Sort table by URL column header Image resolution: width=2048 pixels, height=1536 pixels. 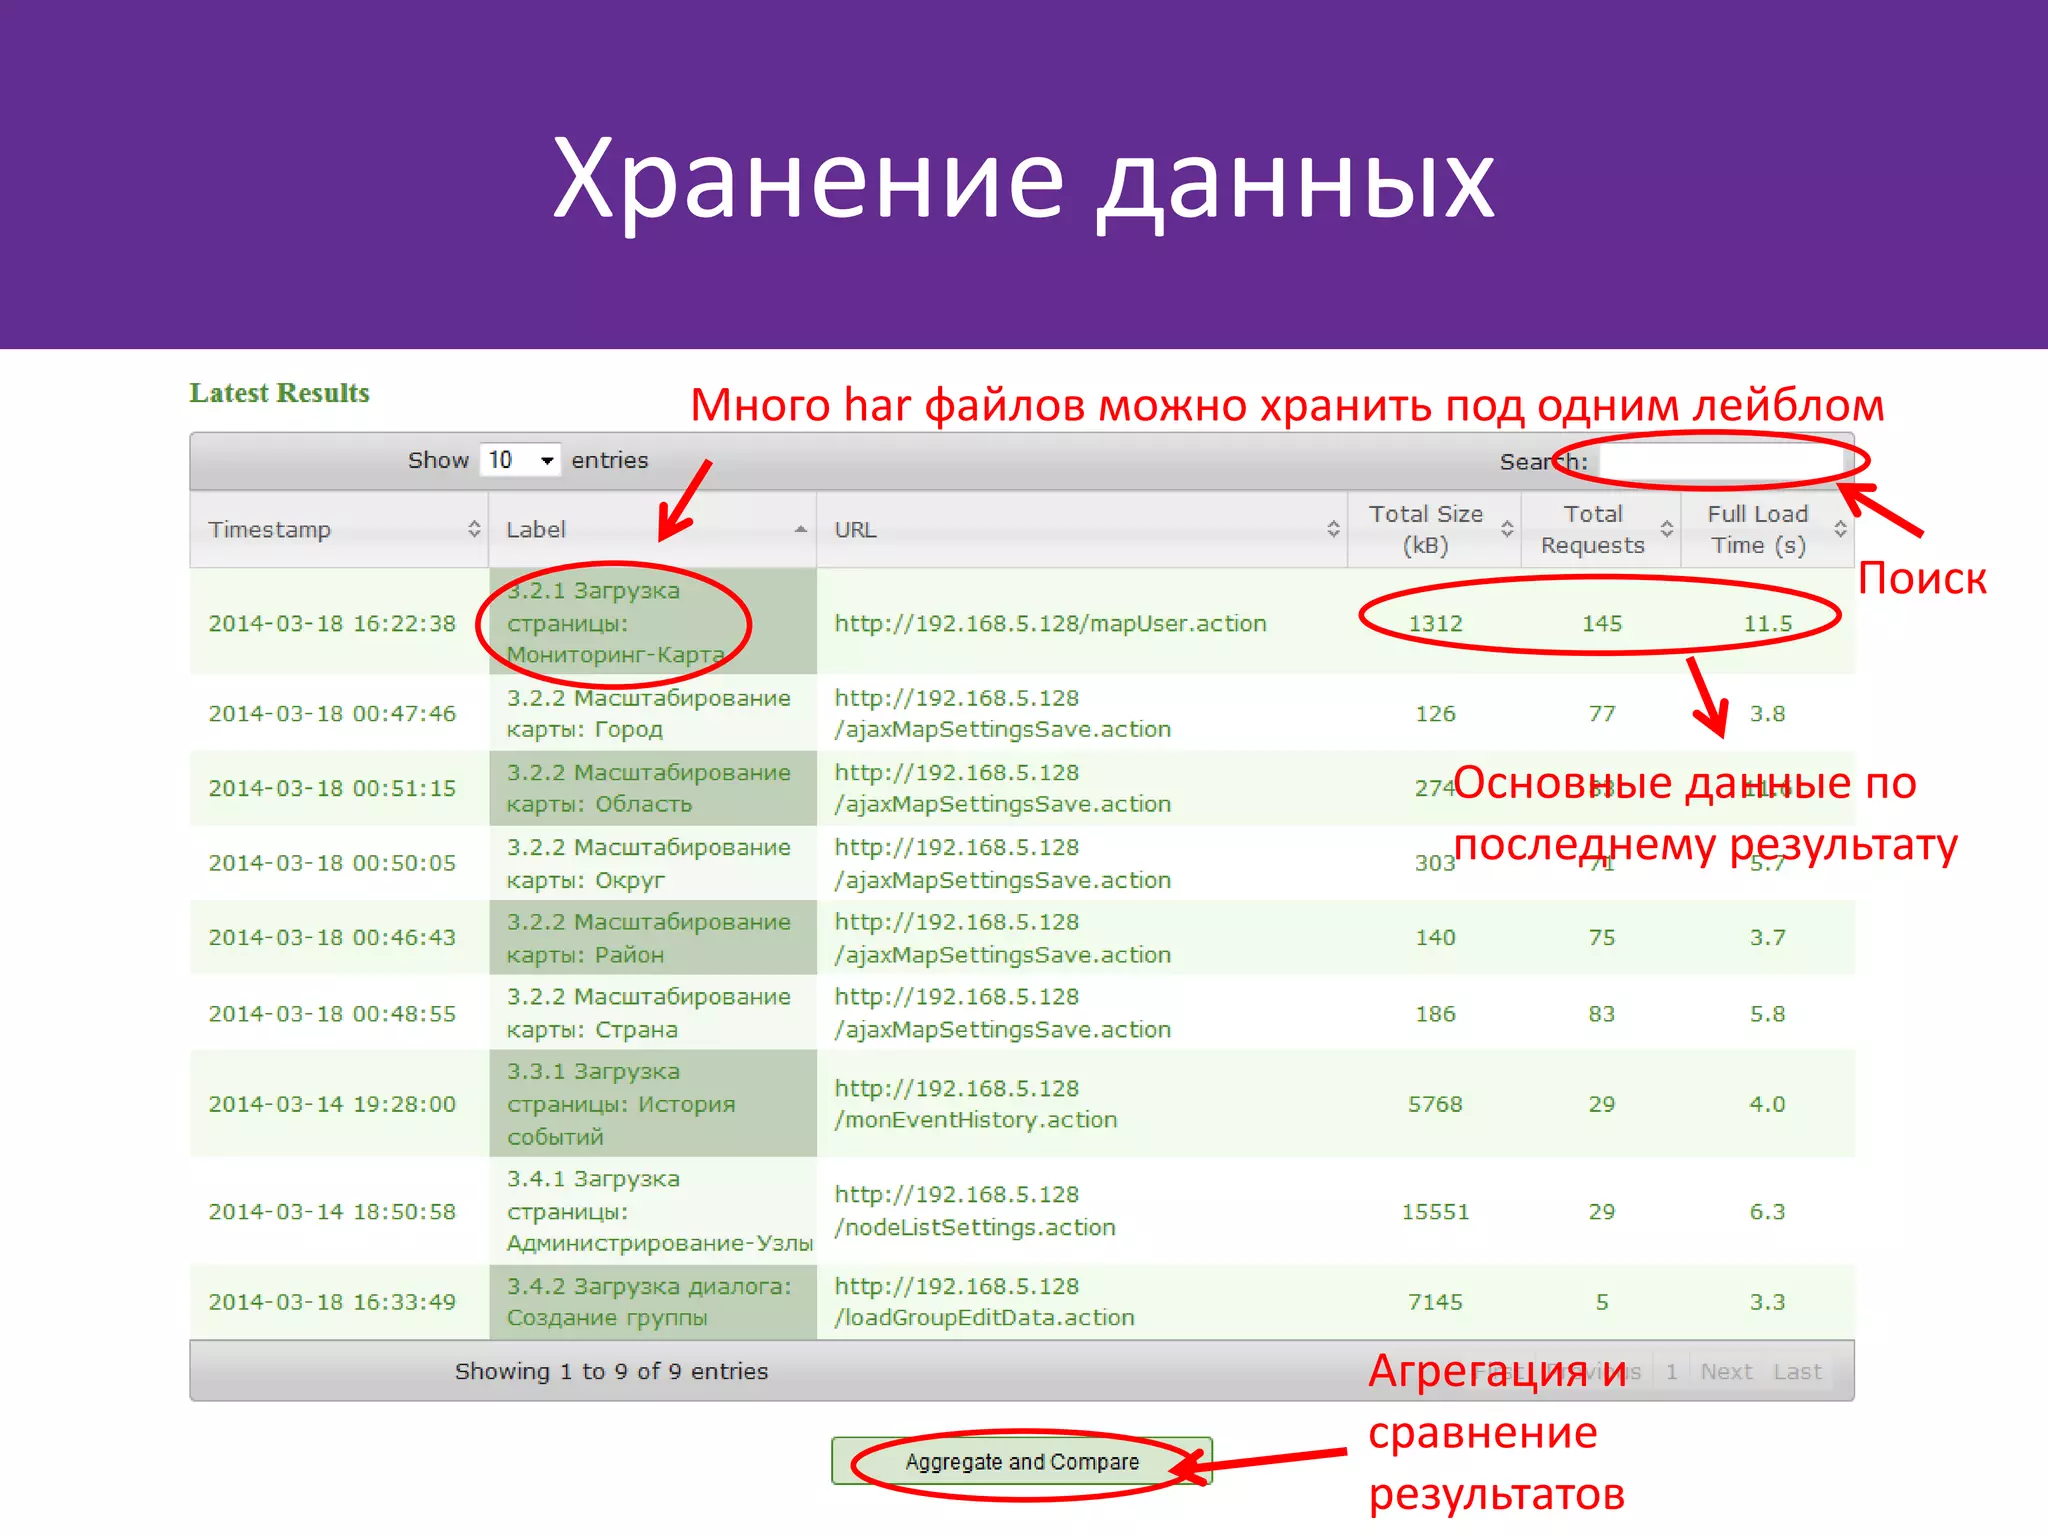[1082, 529]
